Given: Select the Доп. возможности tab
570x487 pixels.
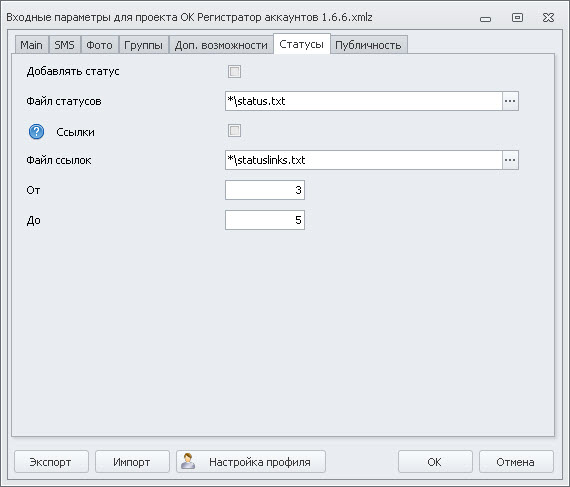Looking at the screenshot, I should coord(221,45).
